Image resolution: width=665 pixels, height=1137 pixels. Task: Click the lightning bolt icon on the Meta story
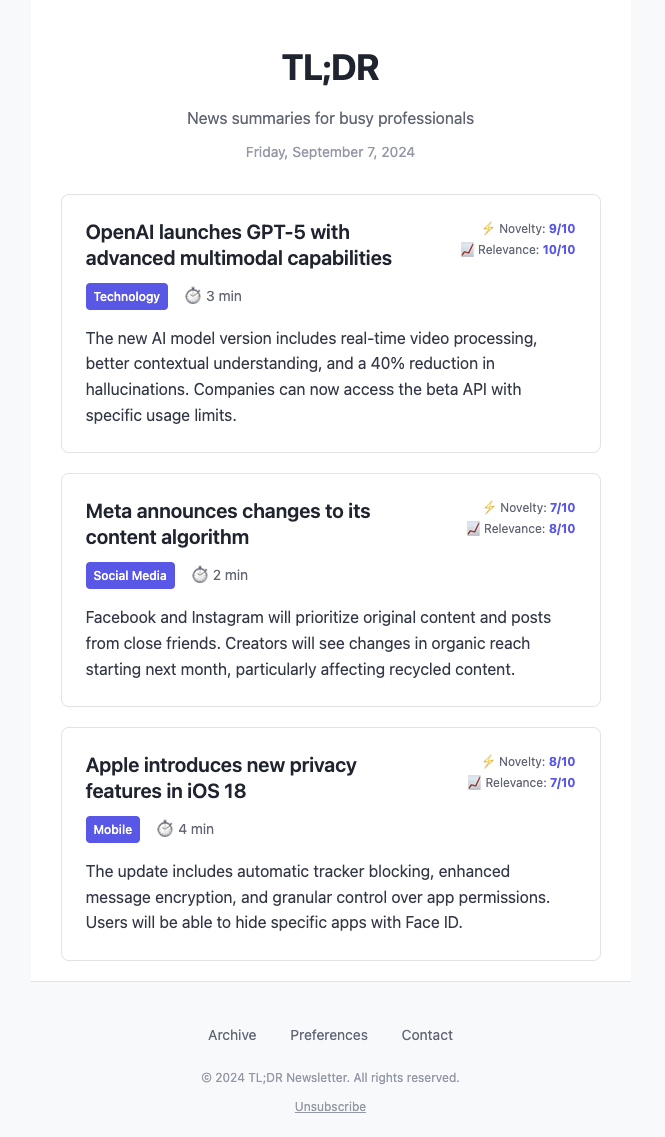(x=490, y=507)
